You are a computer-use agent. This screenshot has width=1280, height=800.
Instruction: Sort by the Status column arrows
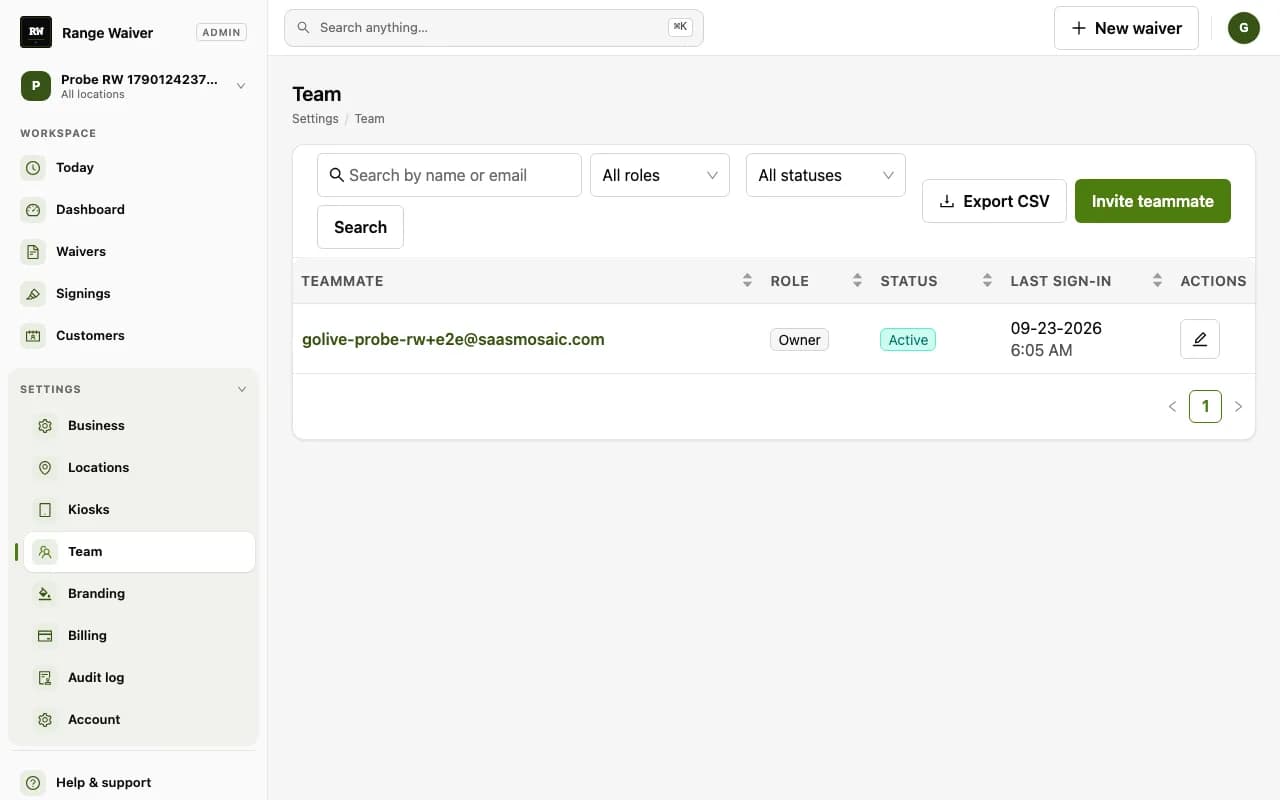pyautogui.click(x=987, y=281)
